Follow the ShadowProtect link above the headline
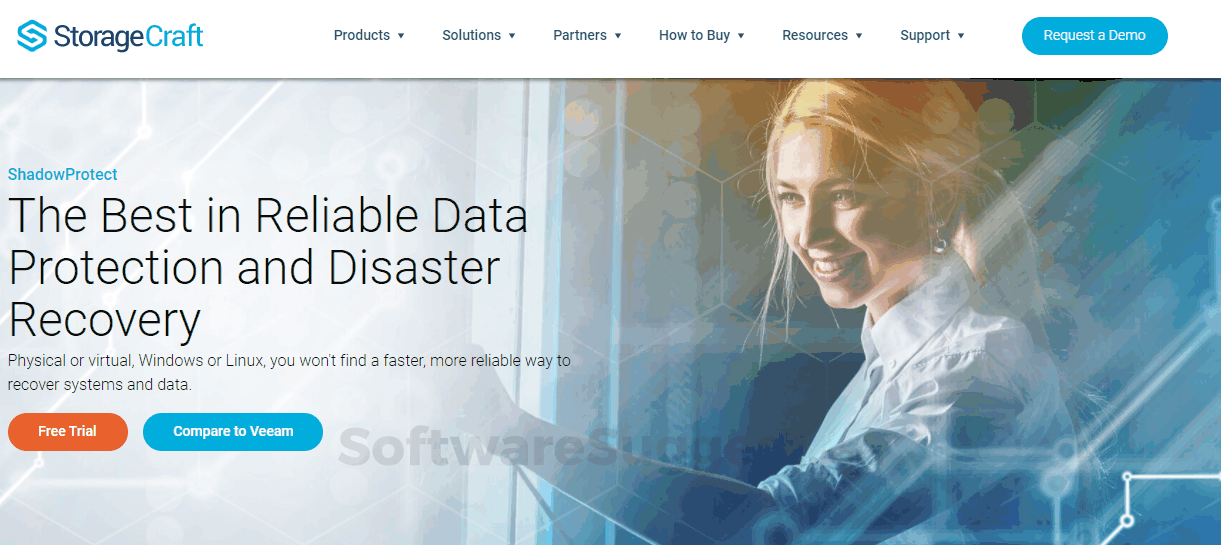 63,174
